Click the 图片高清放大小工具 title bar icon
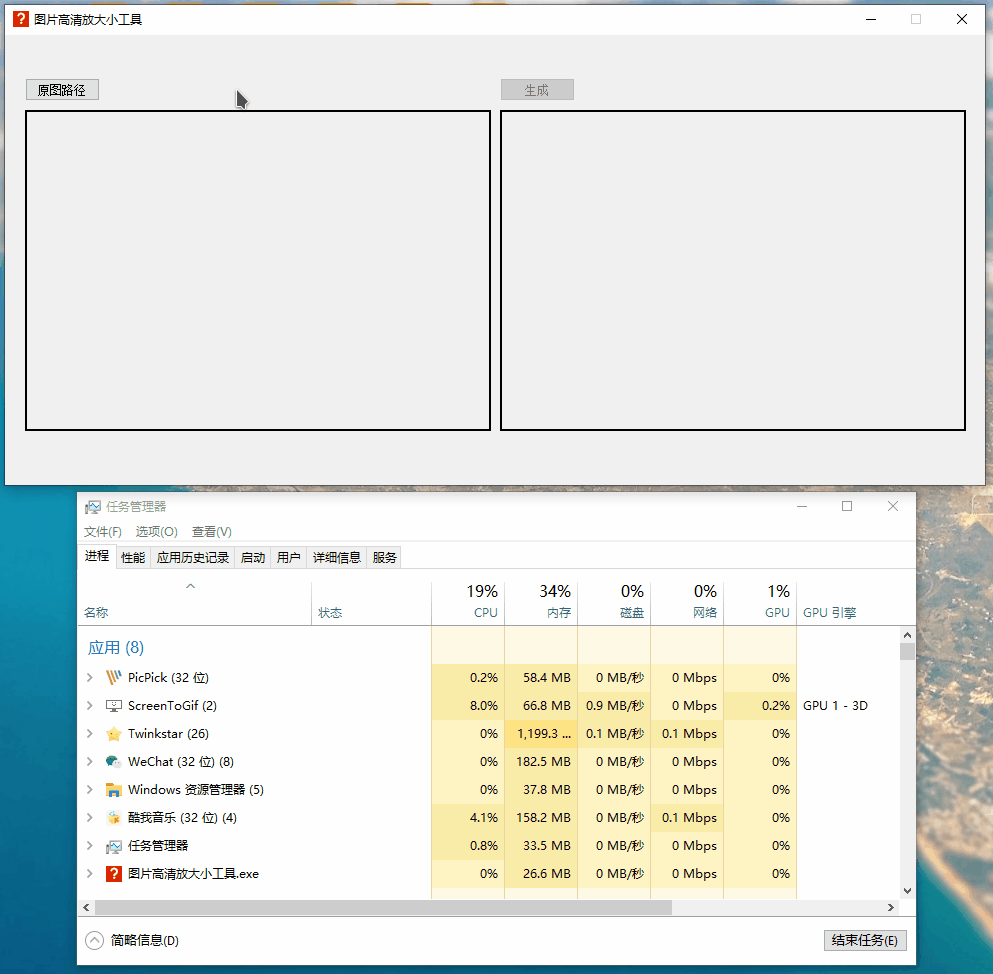993x974 pixels. coord(21,19)
